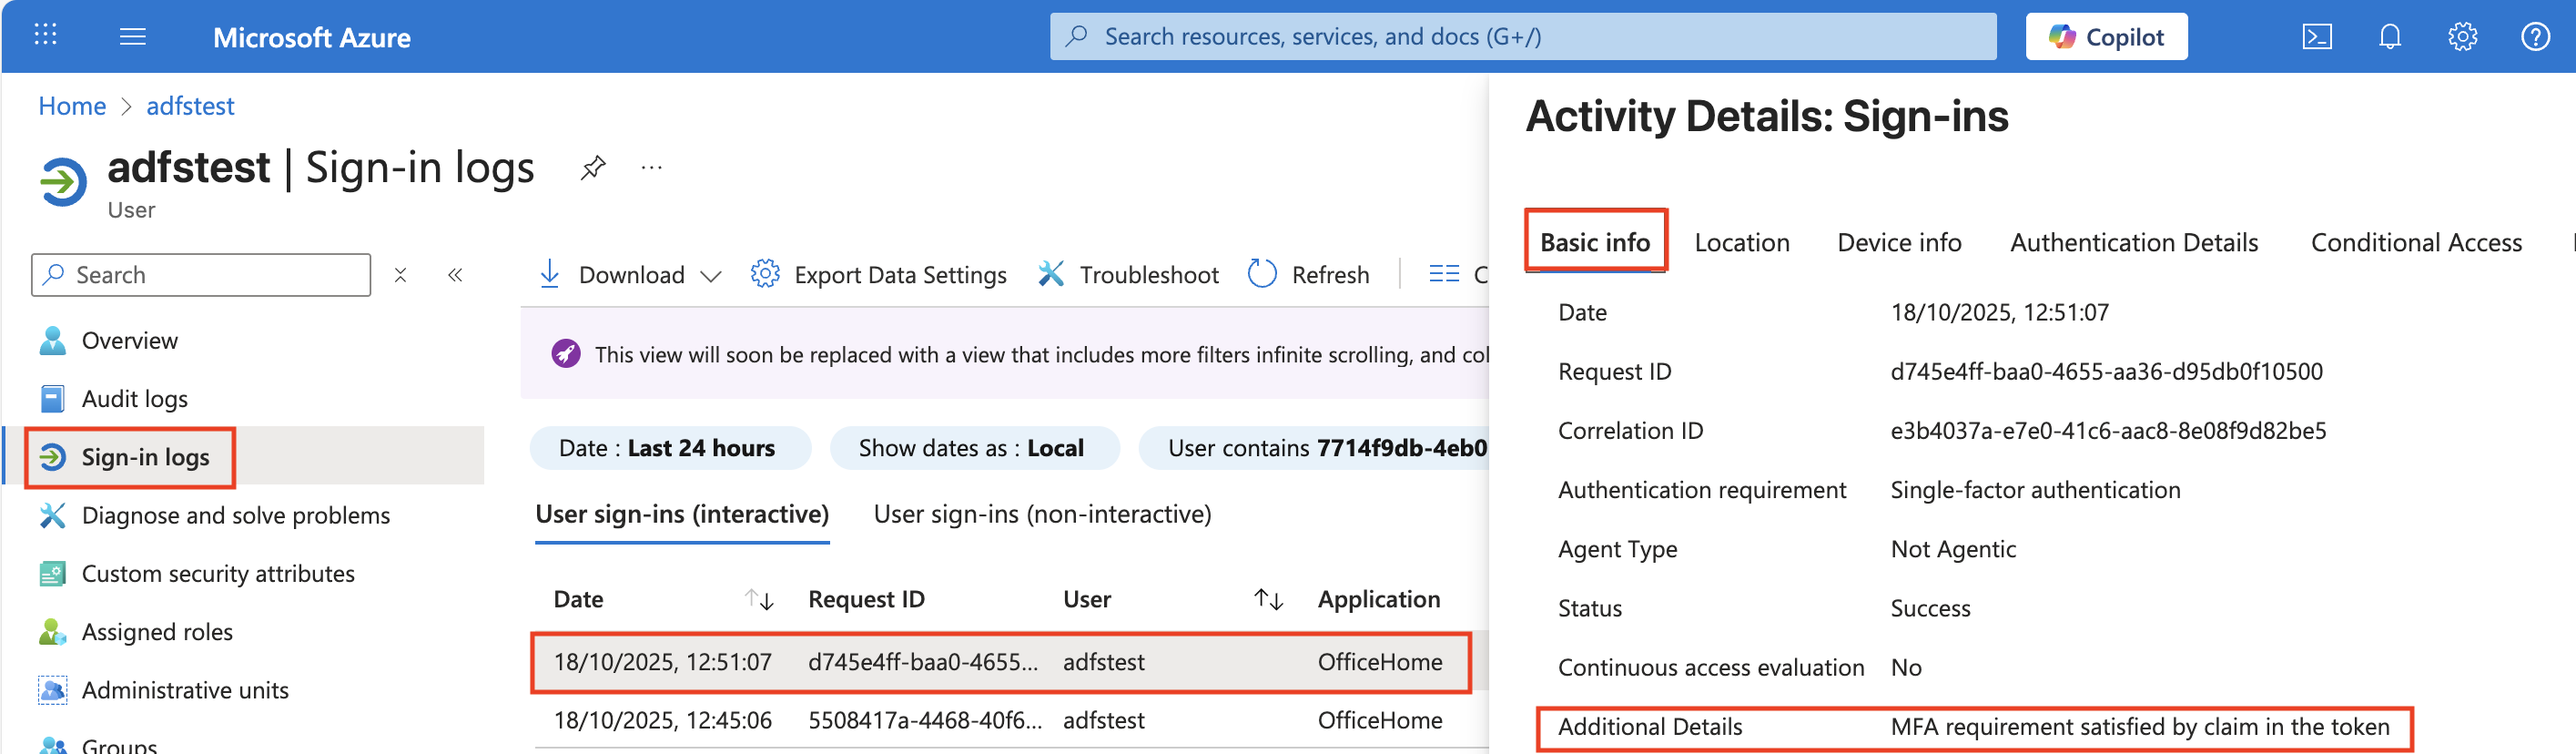This screenshot has width=2576, height=754.
Task: Switch to User sign-ins (non-interactive) tab
Action: click(x=1042, y=514)
